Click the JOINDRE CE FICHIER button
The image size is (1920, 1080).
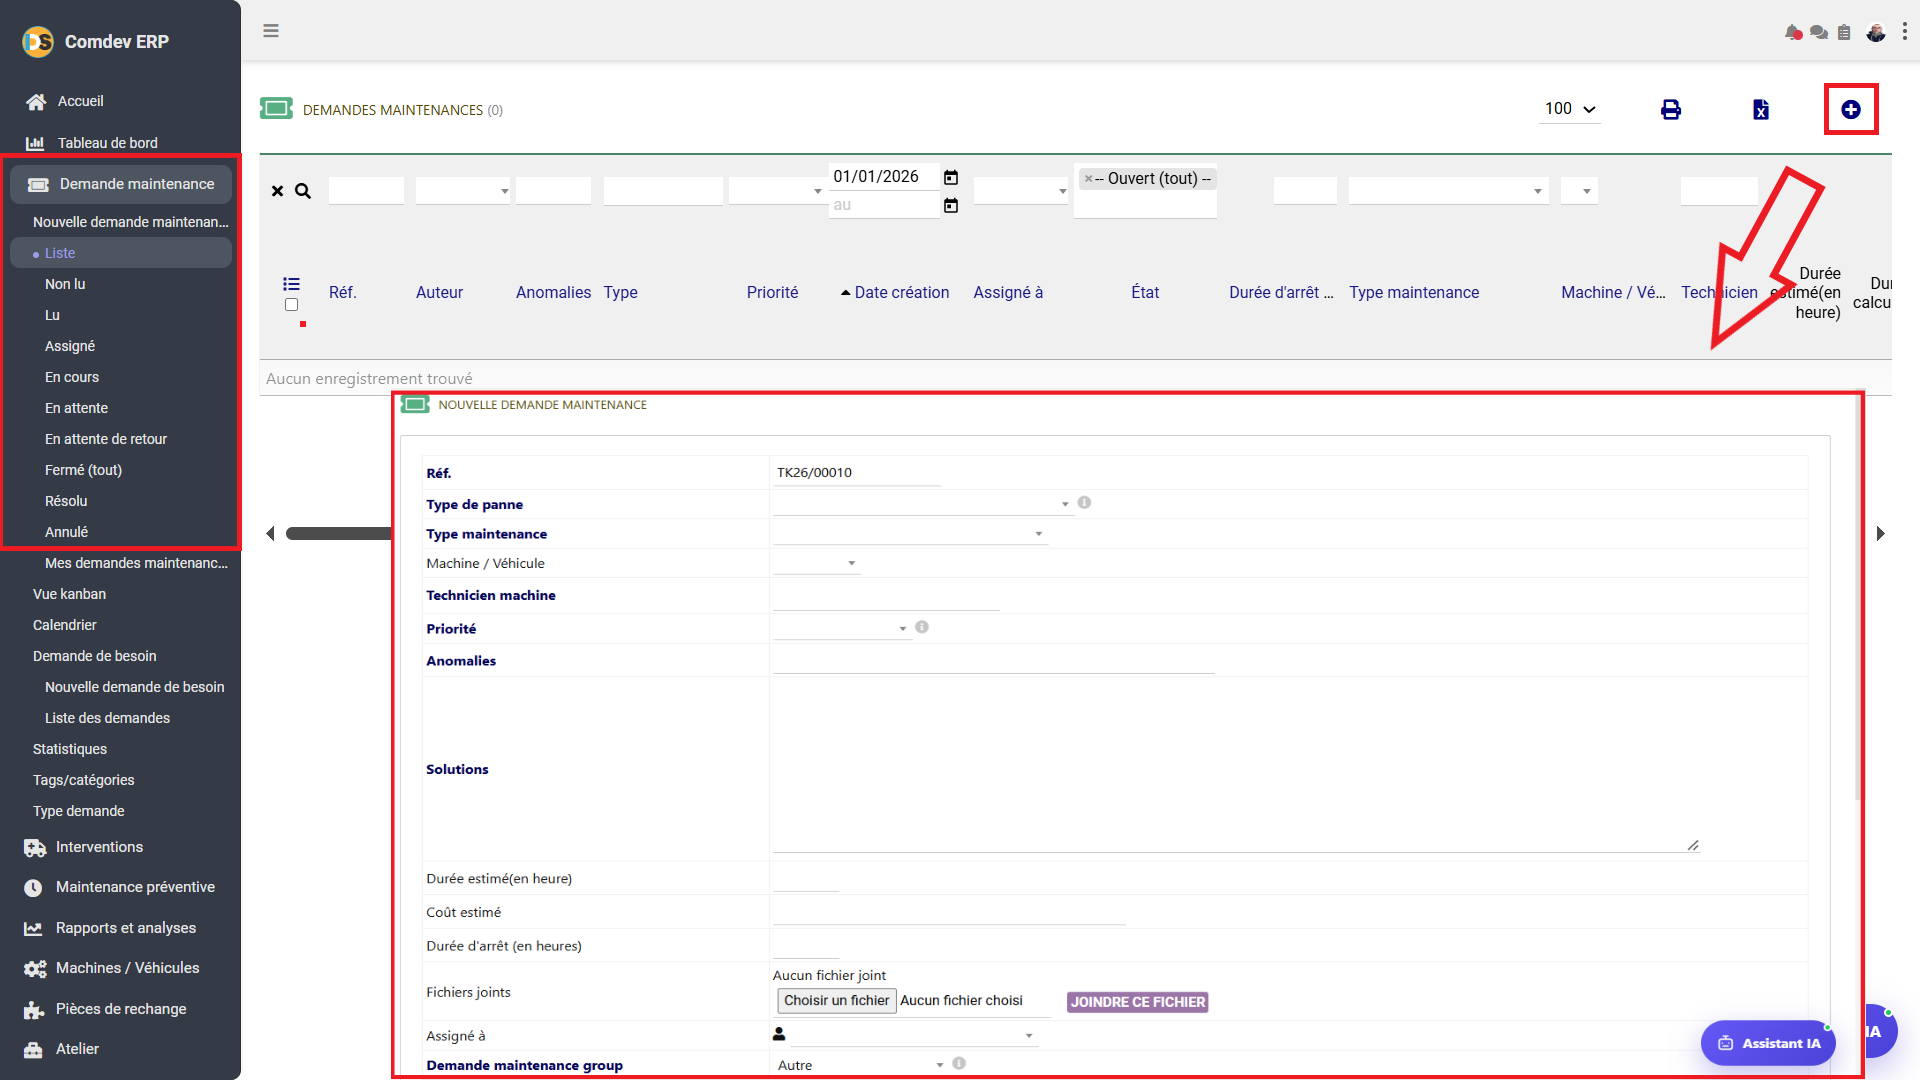point(1138,1002)
